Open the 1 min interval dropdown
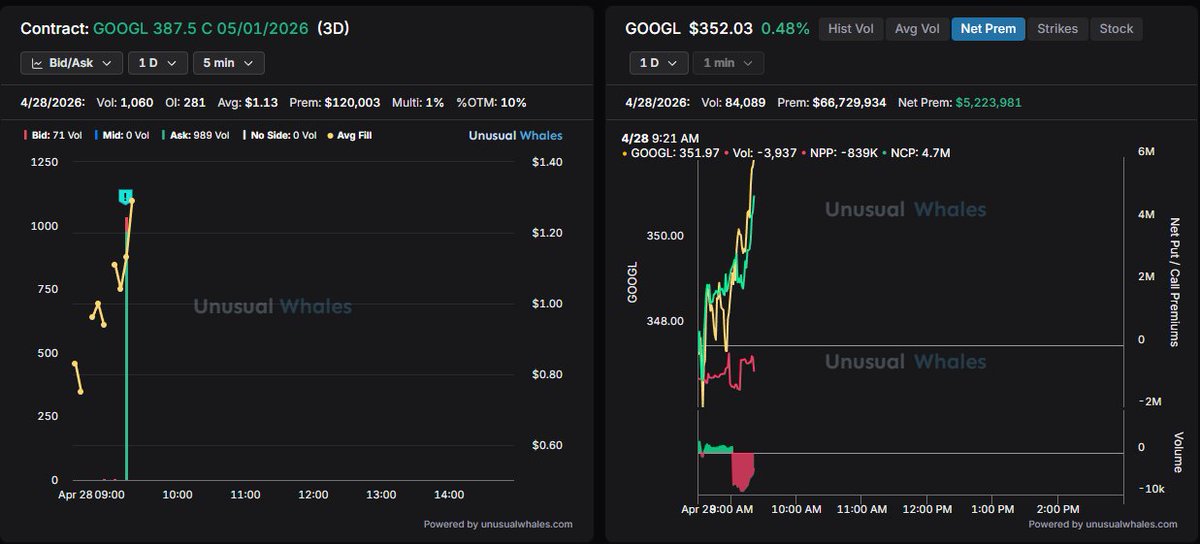The image size is (1200, 544). (729, 63)
